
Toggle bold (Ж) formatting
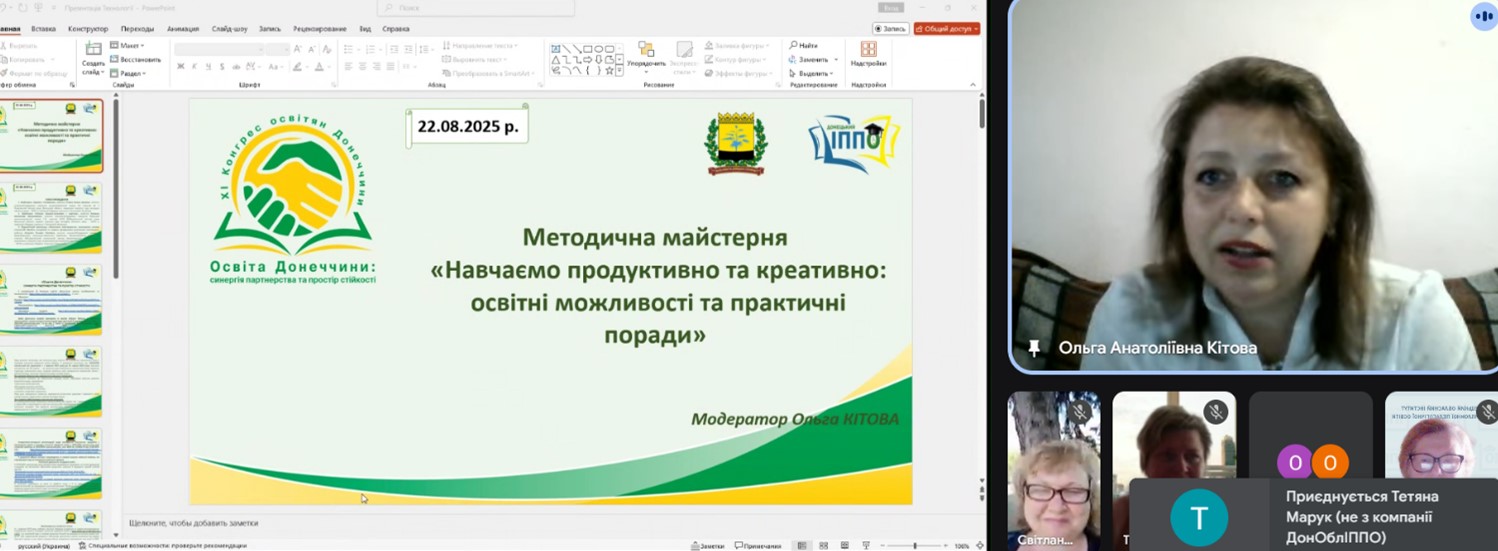coord(181,67)
